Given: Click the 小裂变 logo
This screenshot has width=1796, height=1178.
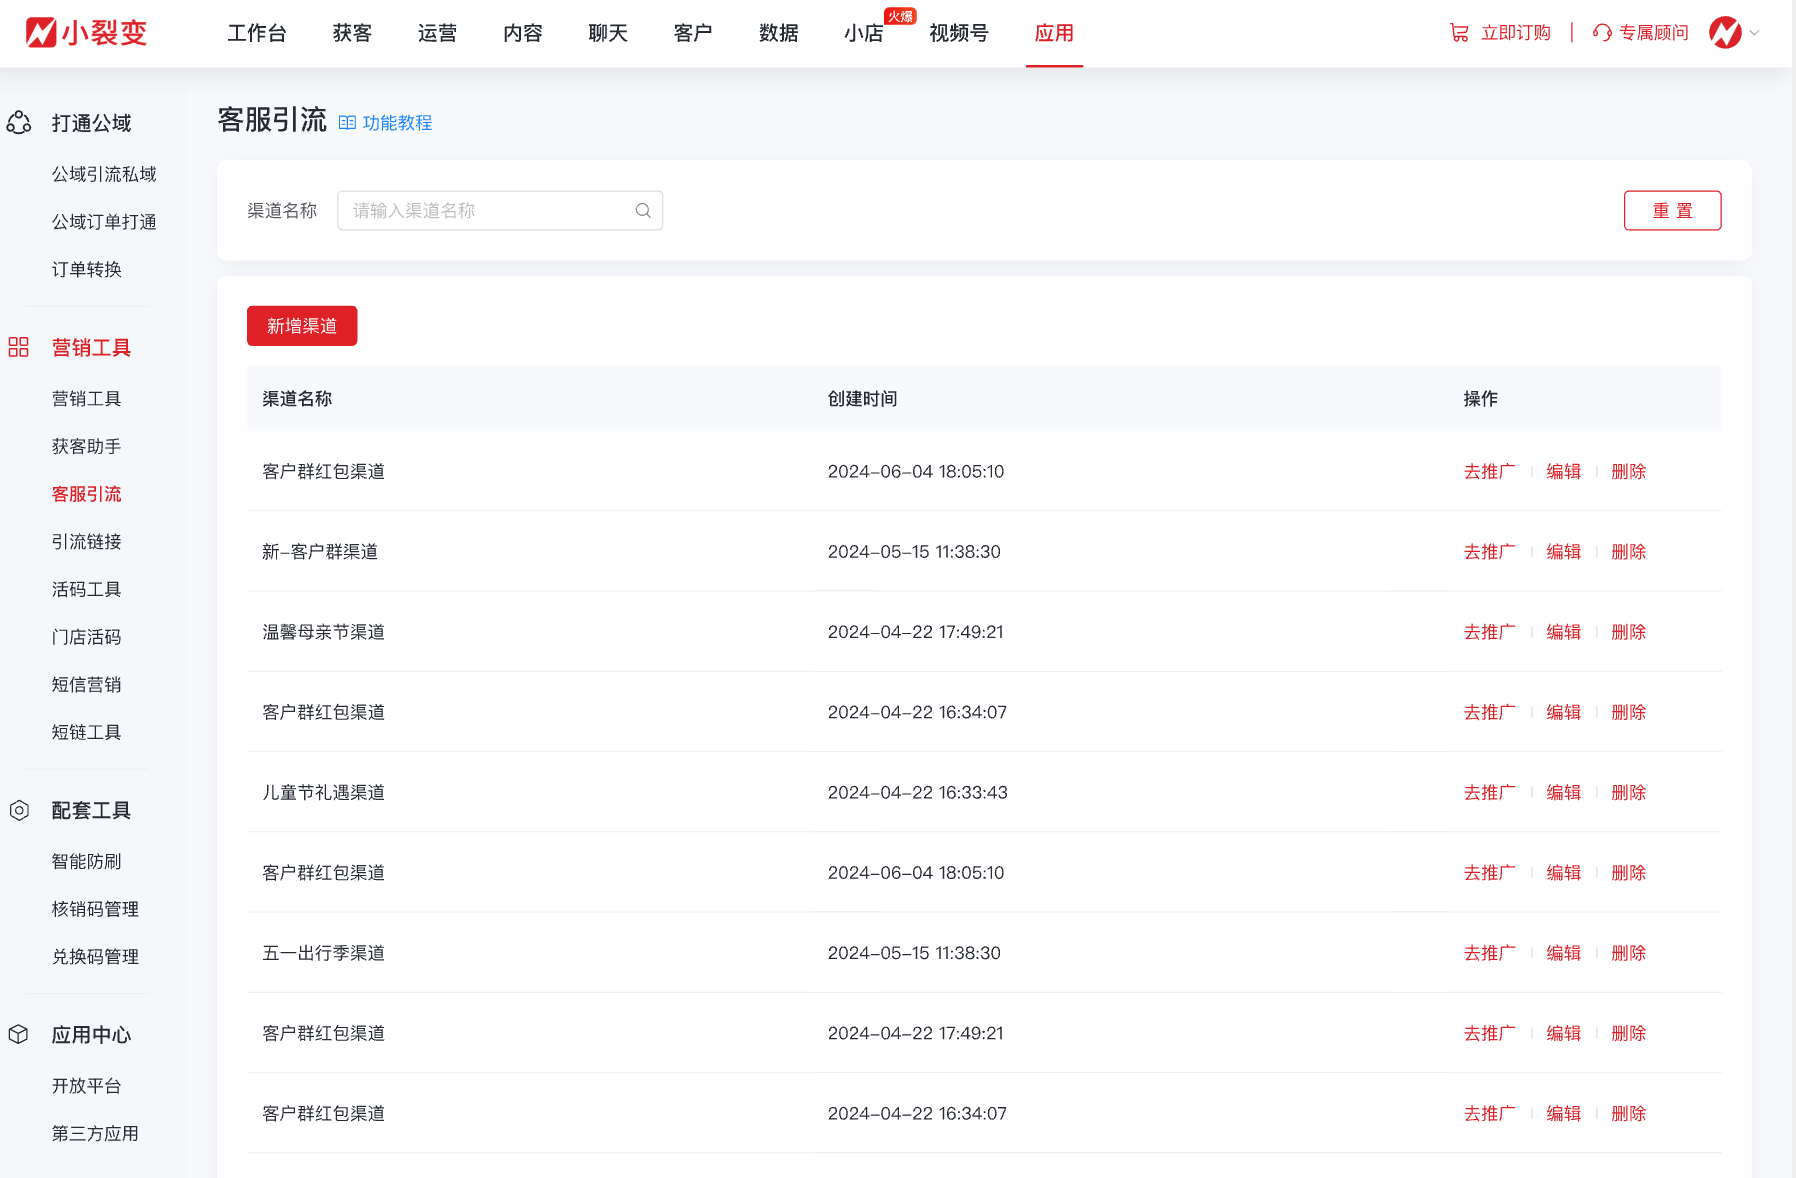Looking at the screenshot, I should point(87,33).
